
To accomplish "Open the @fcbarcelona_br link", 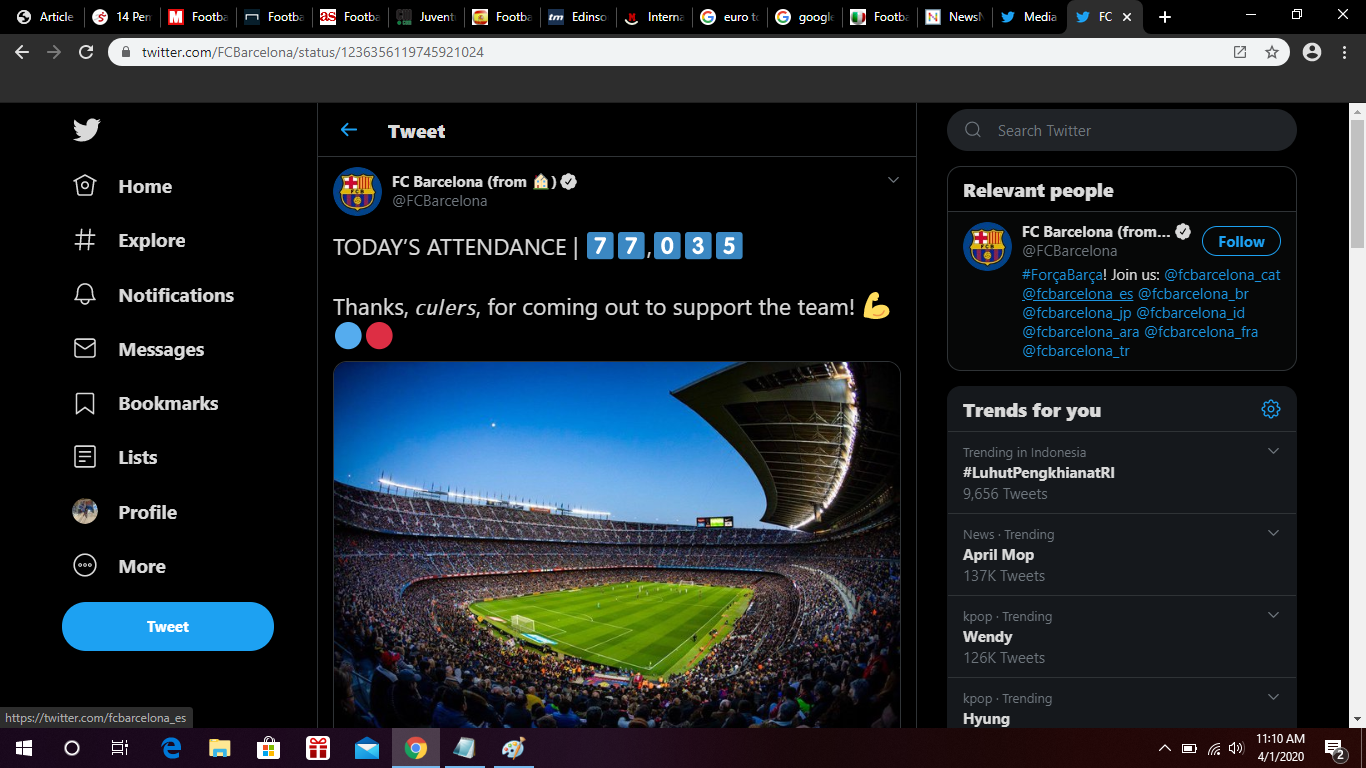I will tap(1193, 294).
